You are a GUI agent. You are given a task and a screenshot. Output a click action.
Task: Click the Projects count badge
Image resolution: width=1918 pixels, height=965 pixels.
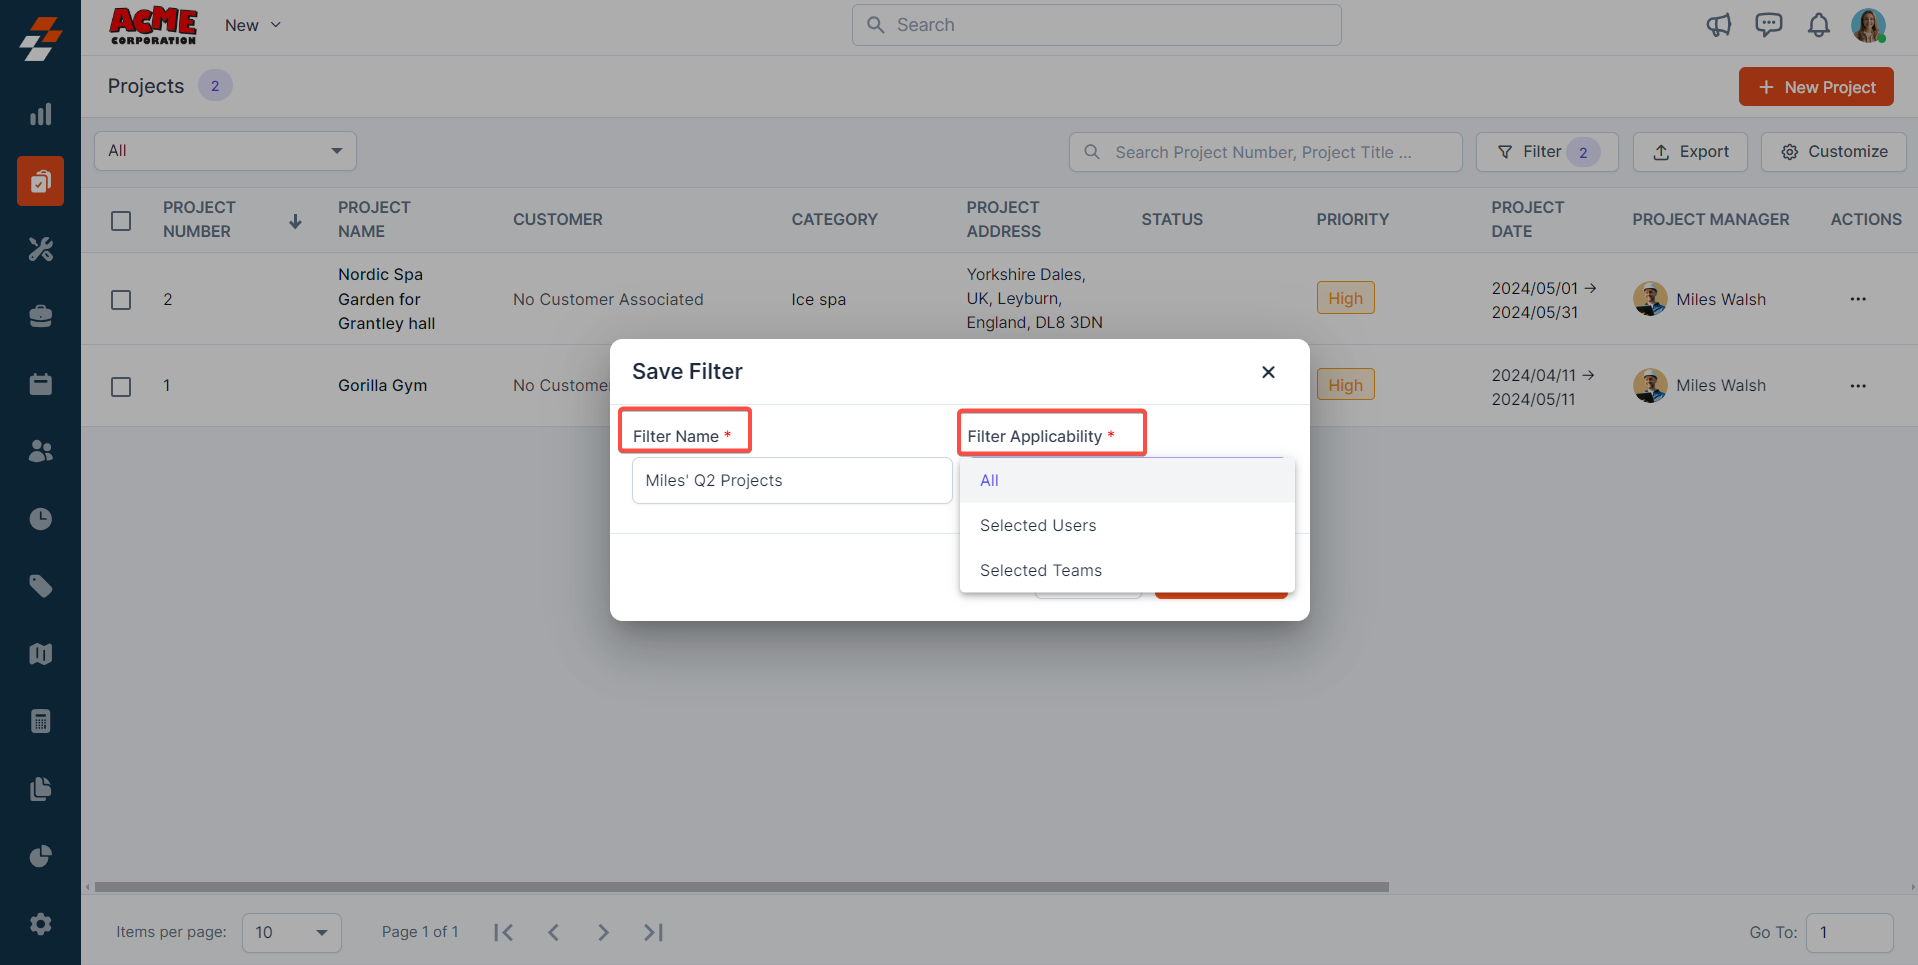click(x=215, y=86)
